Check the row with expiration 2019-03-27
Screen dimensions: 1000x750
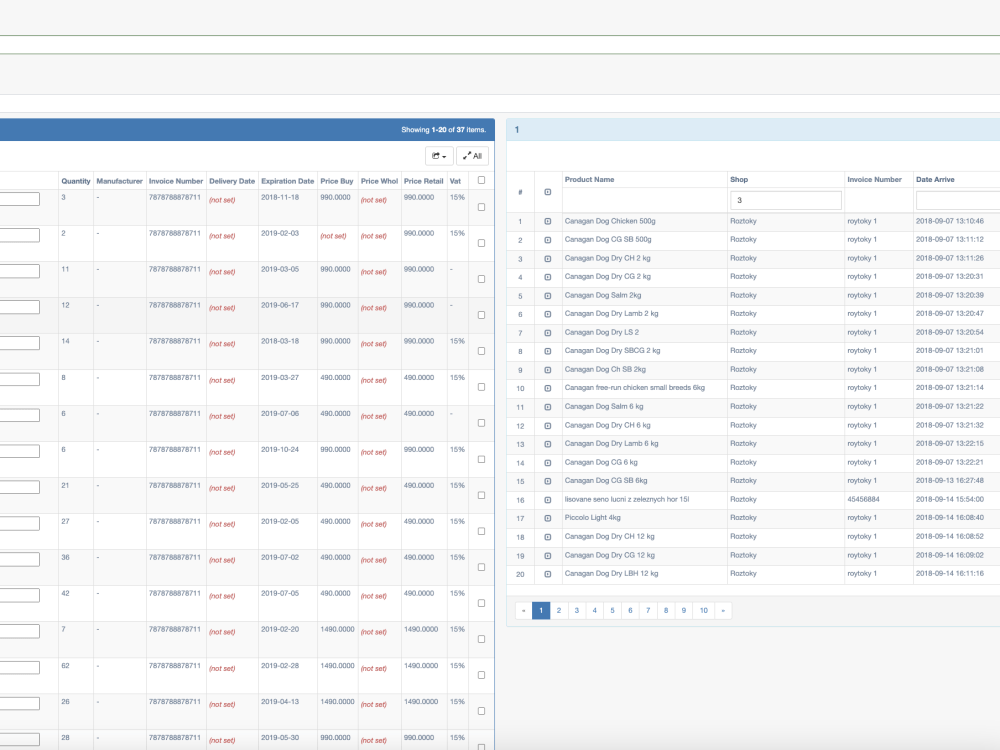click(x=482, y=387)
